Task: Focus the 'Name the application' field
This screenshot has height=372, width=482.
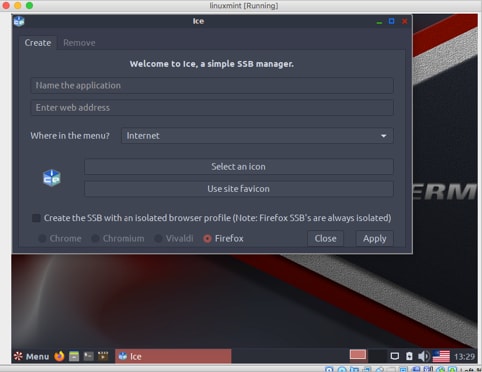Action: coord(212,85)
